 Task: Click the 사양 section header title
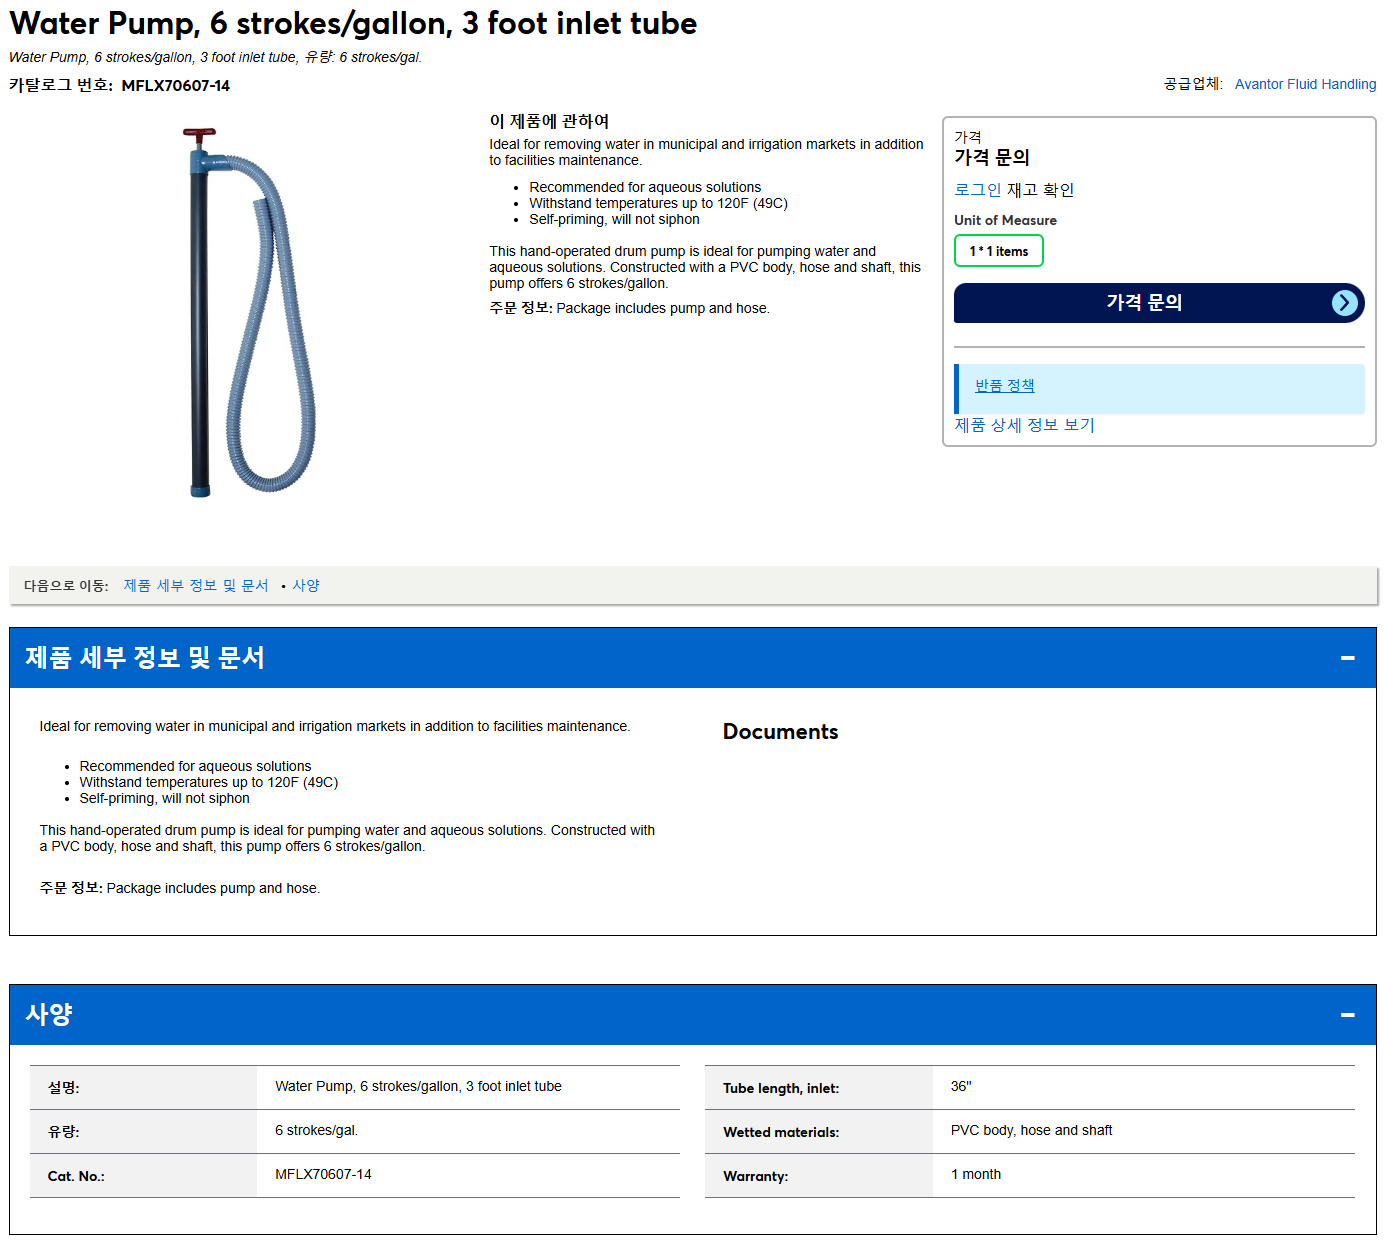[x=49, y=1015]
